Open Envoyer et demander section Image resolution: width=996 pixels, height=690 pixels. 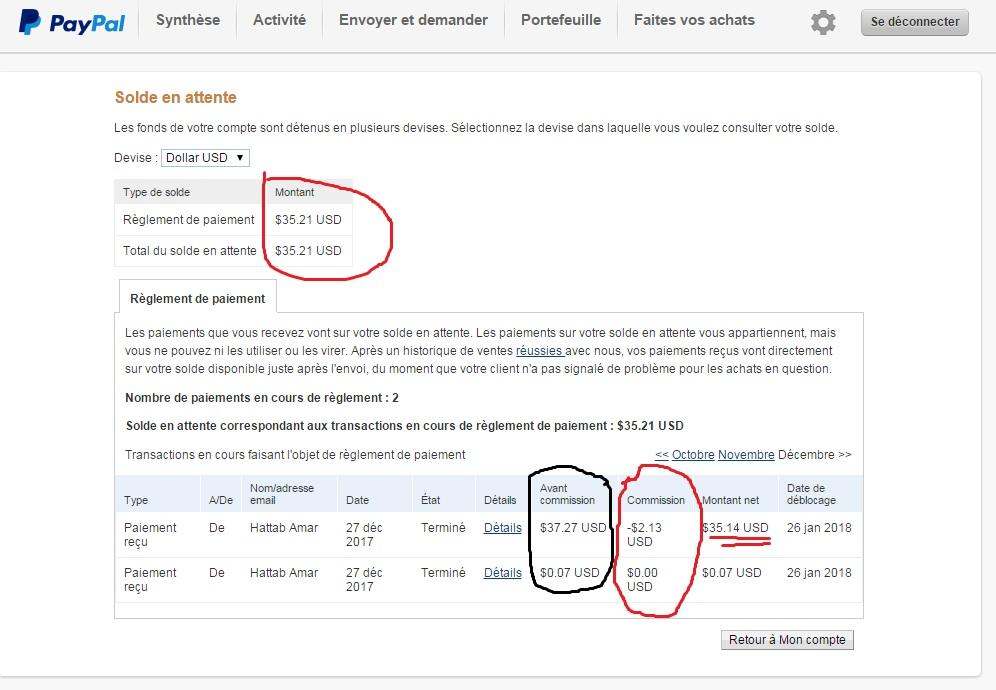tap(413, 20)
